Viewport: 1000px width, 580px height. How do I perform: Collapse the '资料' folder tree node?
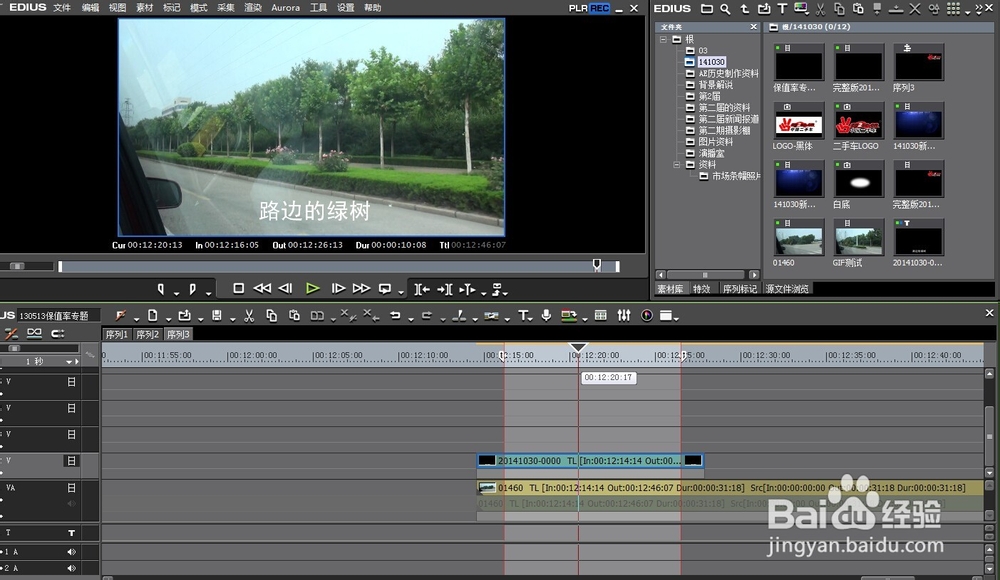pyautogui.click(x=677, y=165)
